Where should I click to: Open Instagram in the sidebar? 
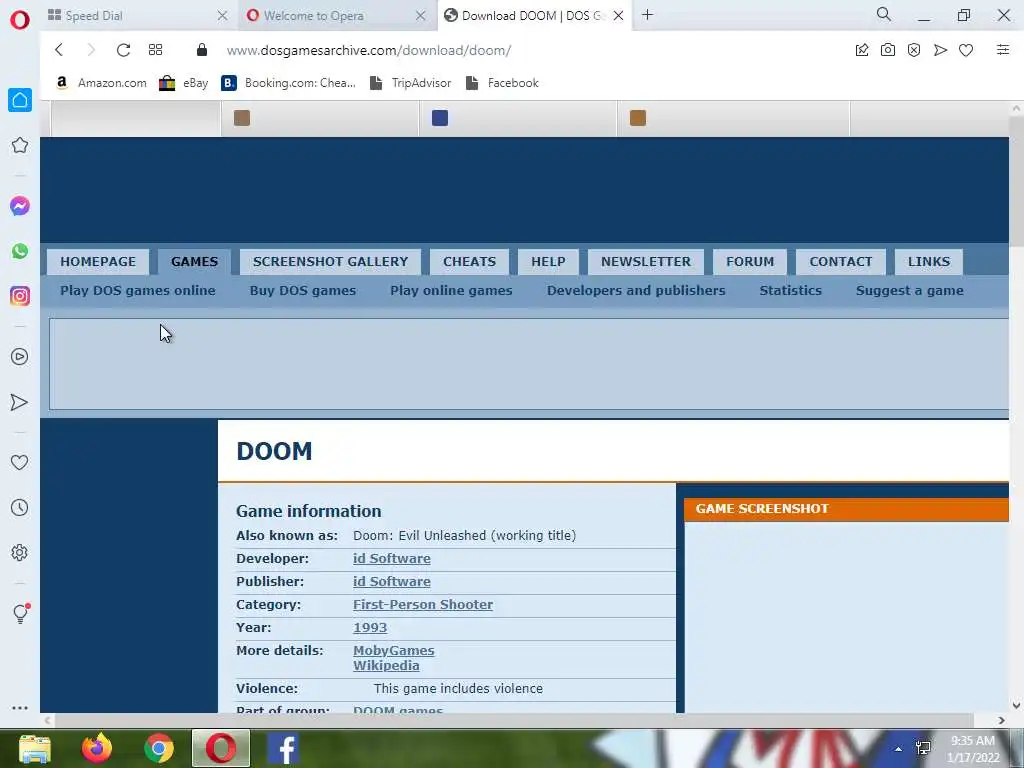pyautogui.click(x=20, y=296)
